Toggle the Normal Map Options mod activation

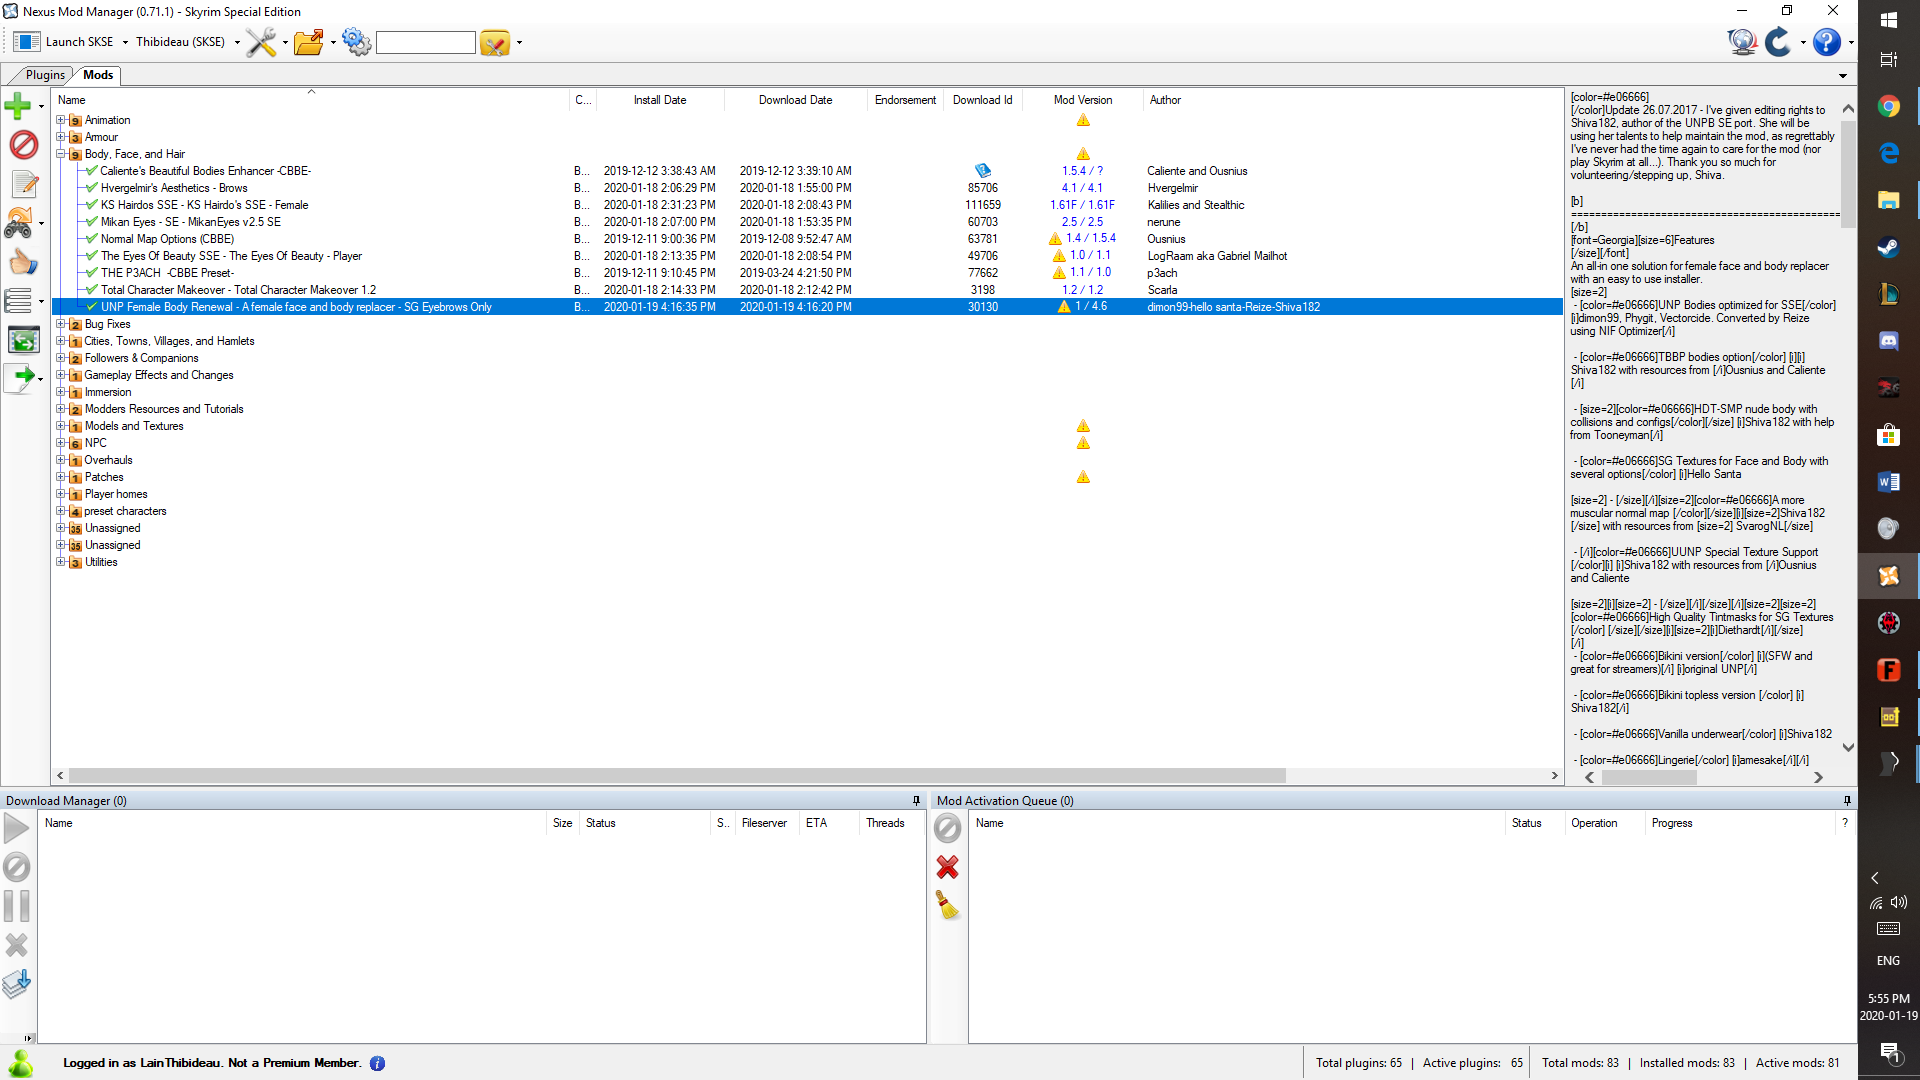(x=90, y=238)
